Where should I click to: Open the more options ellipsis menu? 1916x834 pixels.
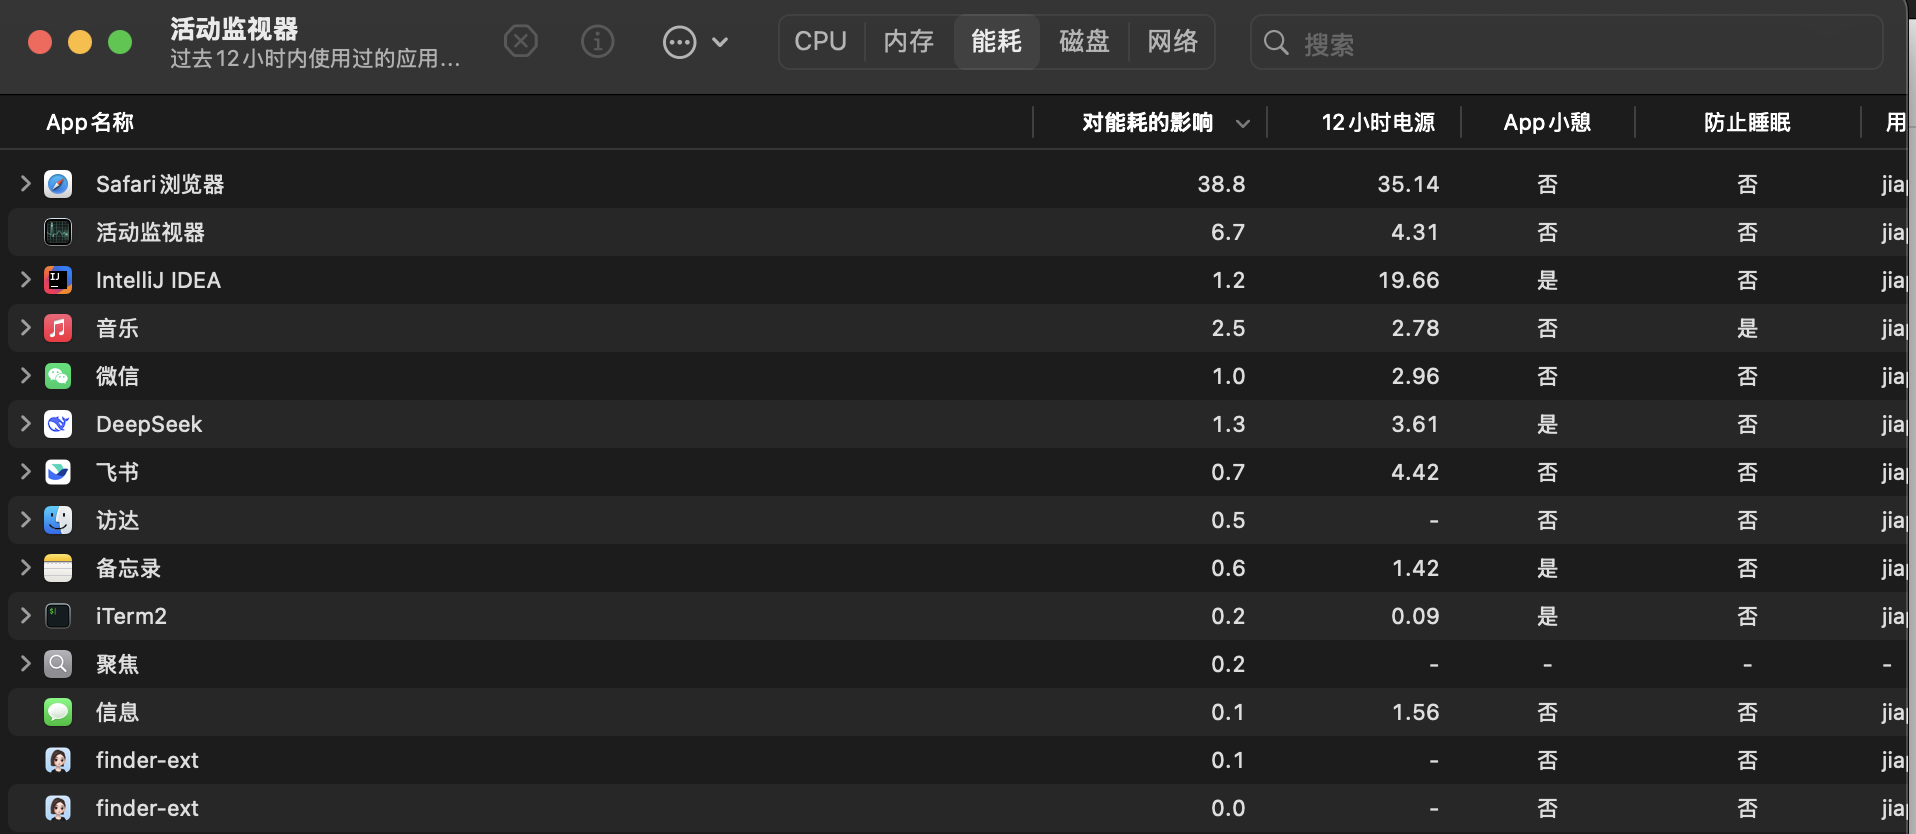point(680,42)
